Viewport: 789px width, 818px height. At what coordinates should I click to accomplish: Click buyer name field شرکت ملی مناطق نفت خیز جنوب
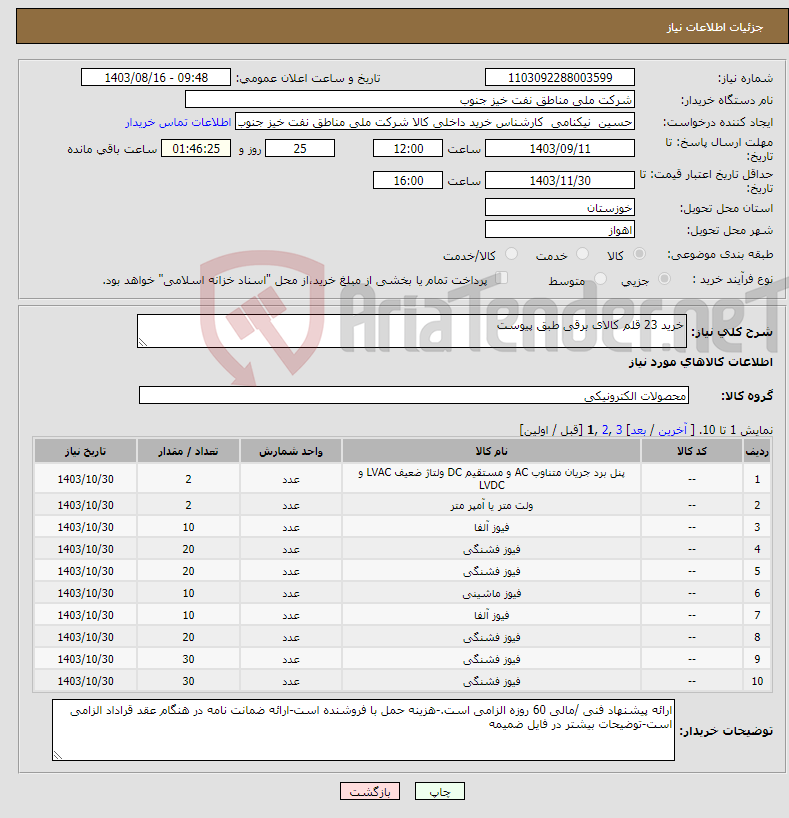click(410, 99)
